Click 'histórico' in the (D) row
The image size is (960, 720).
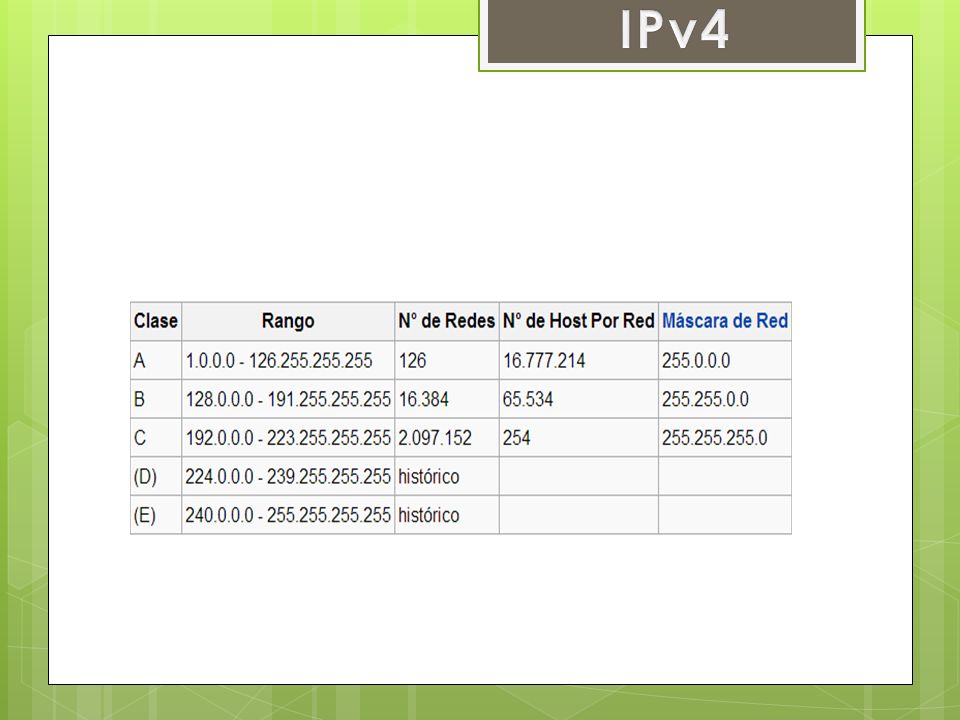click(x=429, y=476)
